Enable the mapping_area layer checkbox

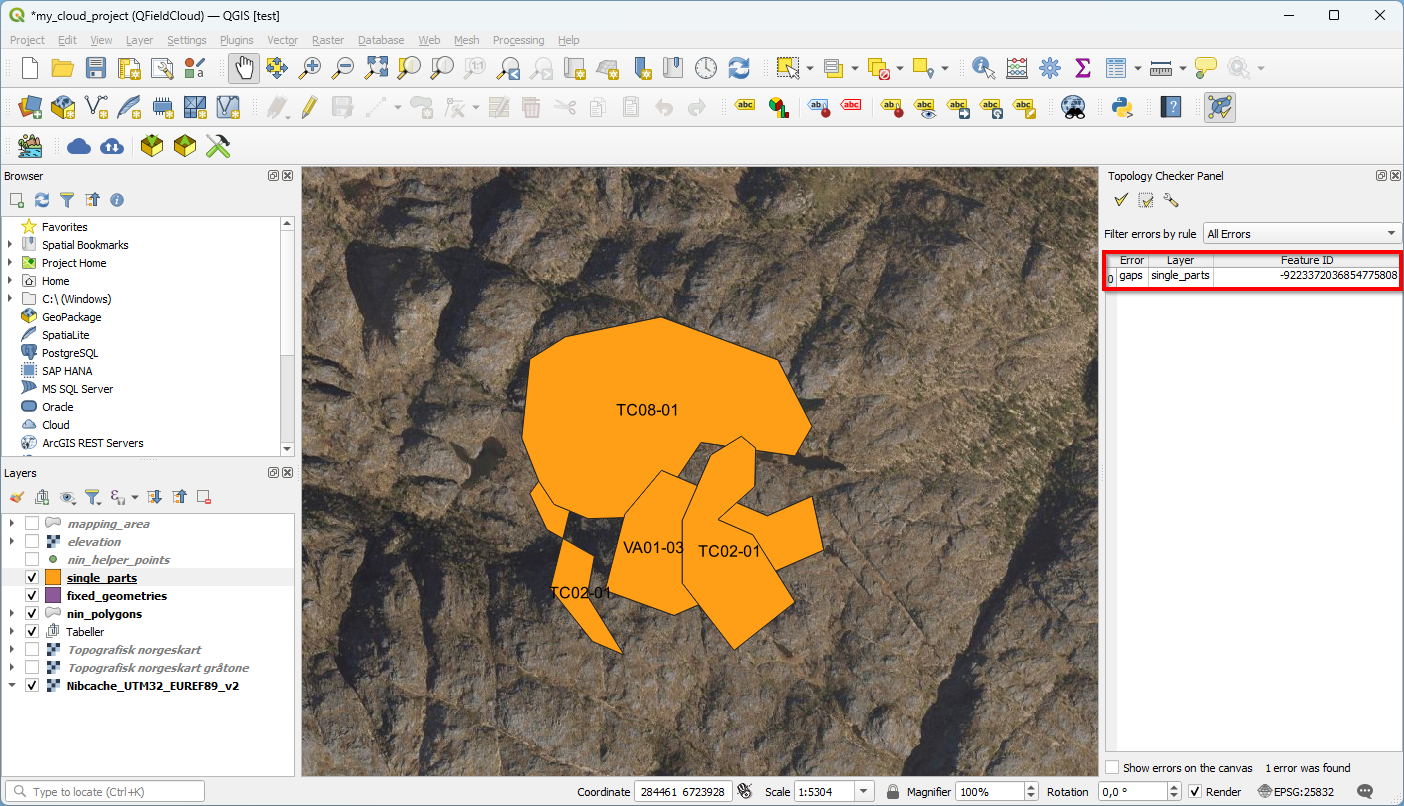32,524
